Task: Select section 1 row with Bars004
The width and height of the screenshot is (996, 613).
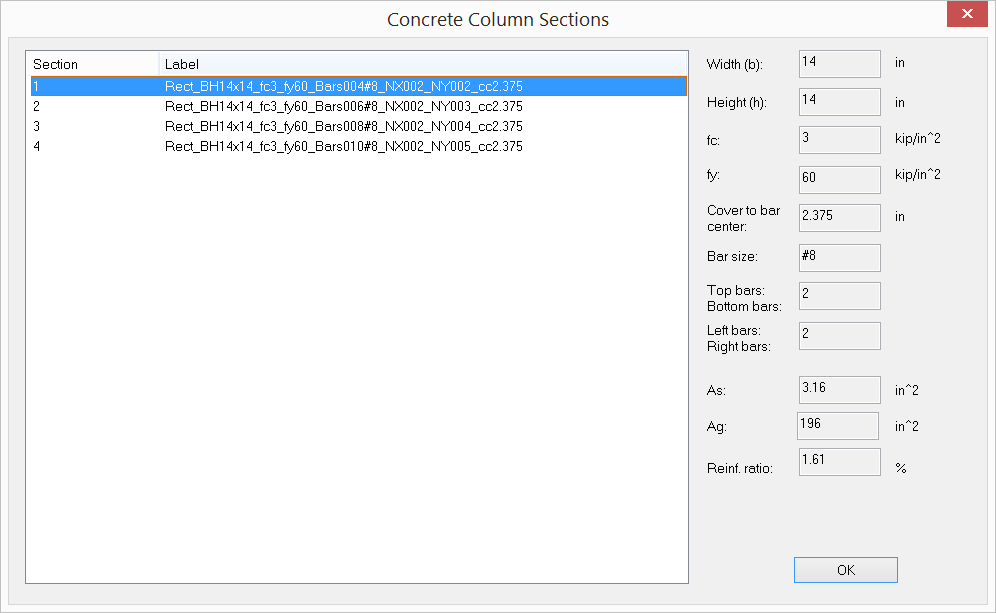Action: (343, 87)
